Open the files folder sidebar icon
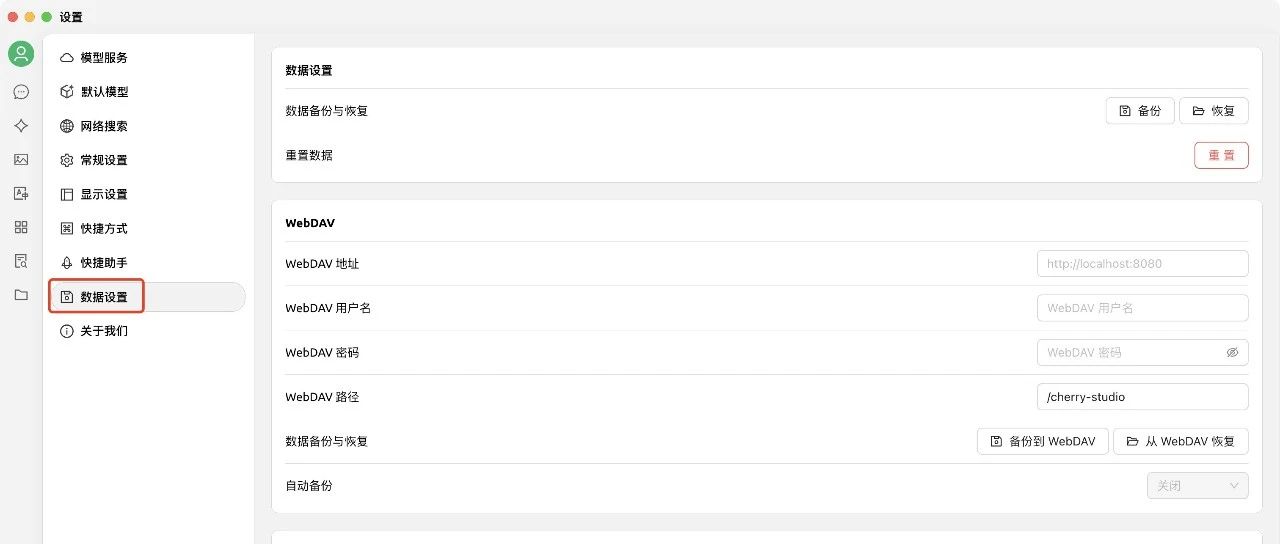Screen dimensions: 1280x544 click(x=21, y=295)
